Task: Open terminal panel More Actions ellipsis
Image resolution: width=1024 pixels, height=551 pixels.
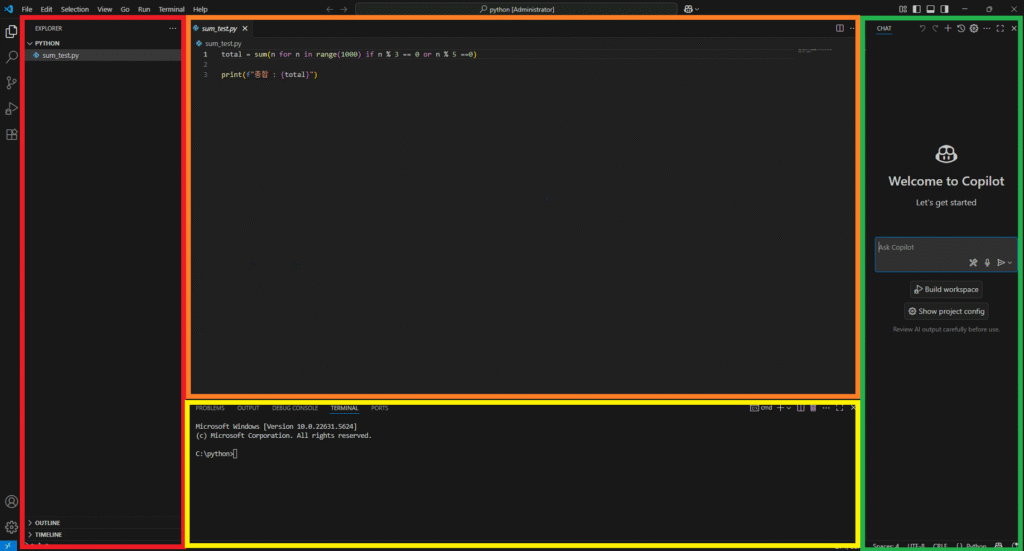Action: click(x=826, y=408)
